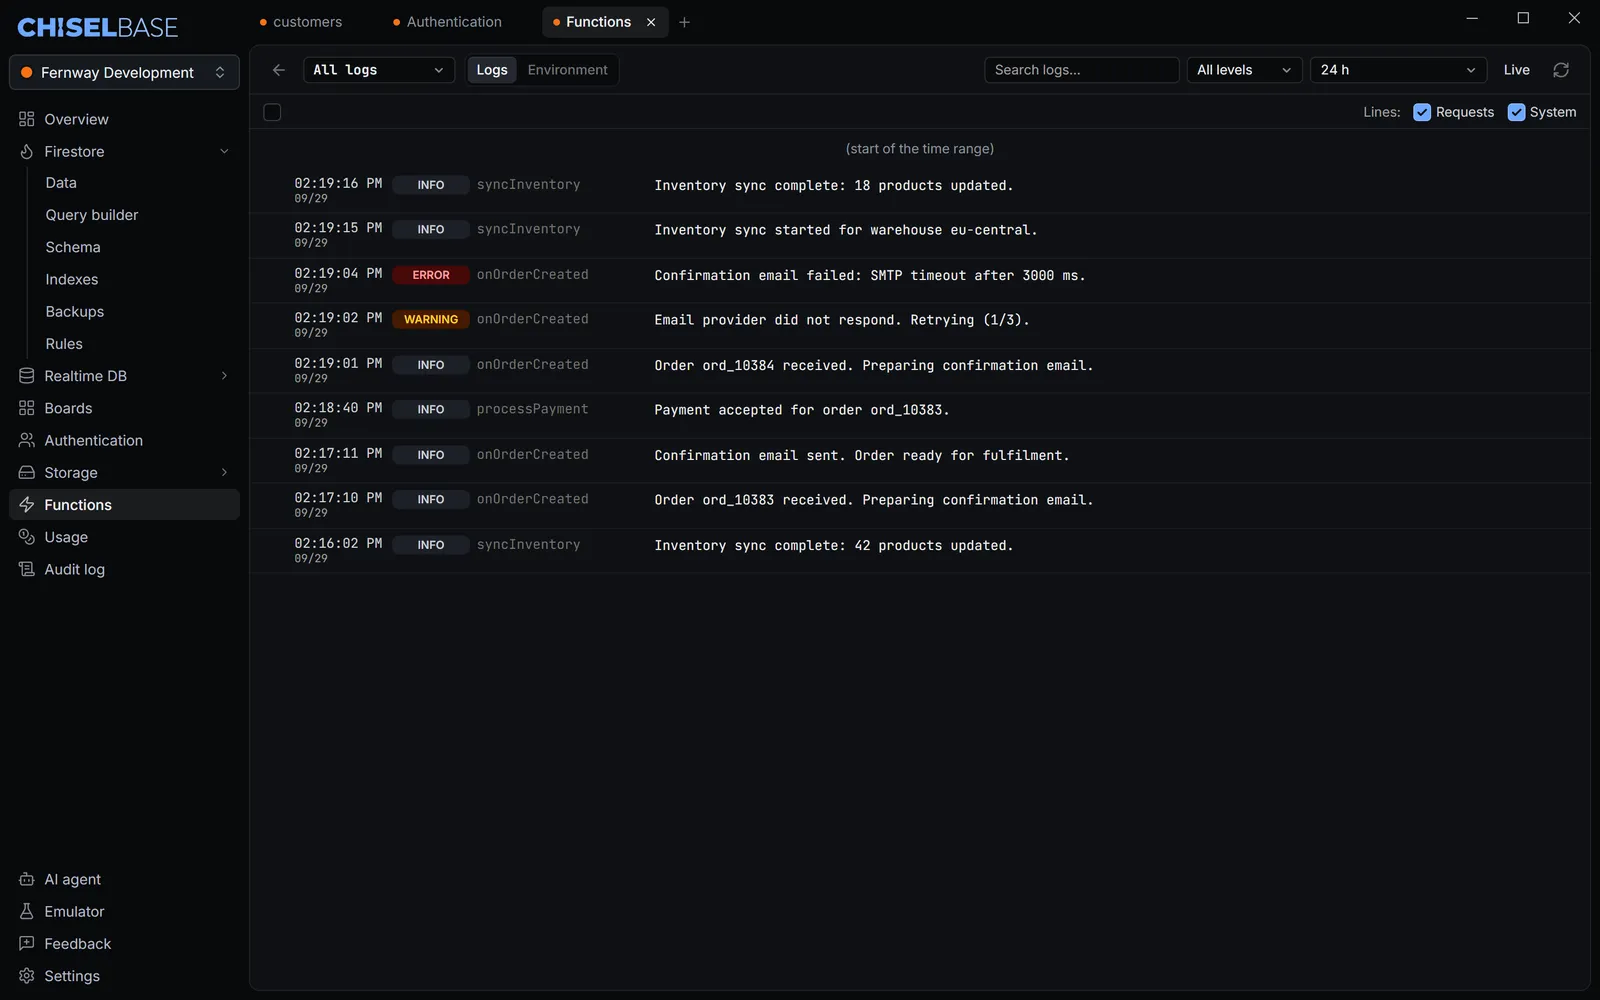Toggle the Requests lines checkbox
1600x1000 pixels.
pyautogui.click(x=1422, y=112)
